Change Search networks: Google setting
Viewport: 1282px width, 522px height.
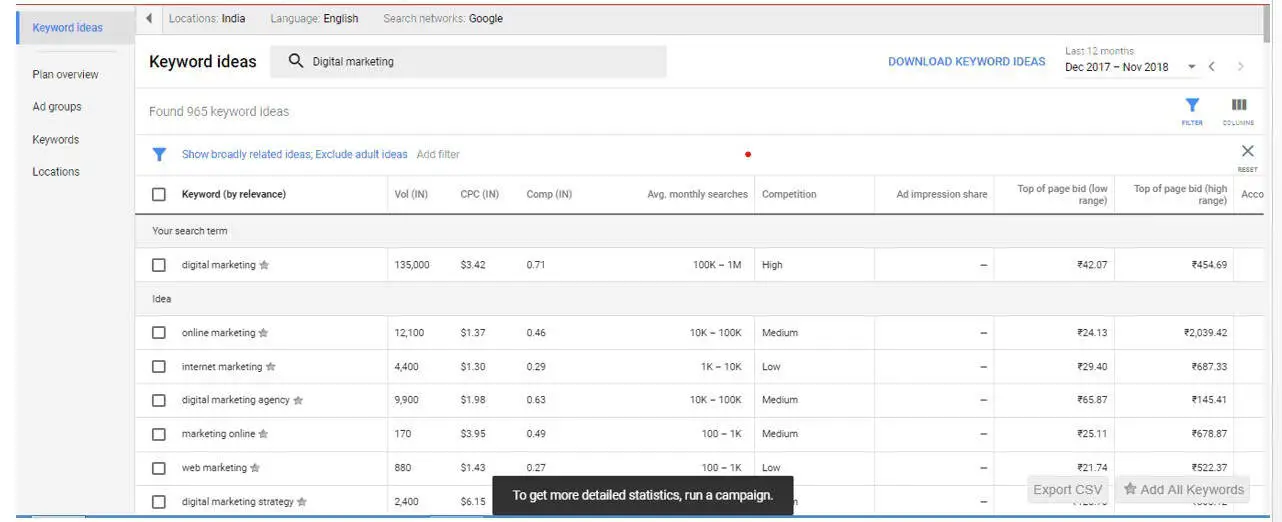pos(443,19)
